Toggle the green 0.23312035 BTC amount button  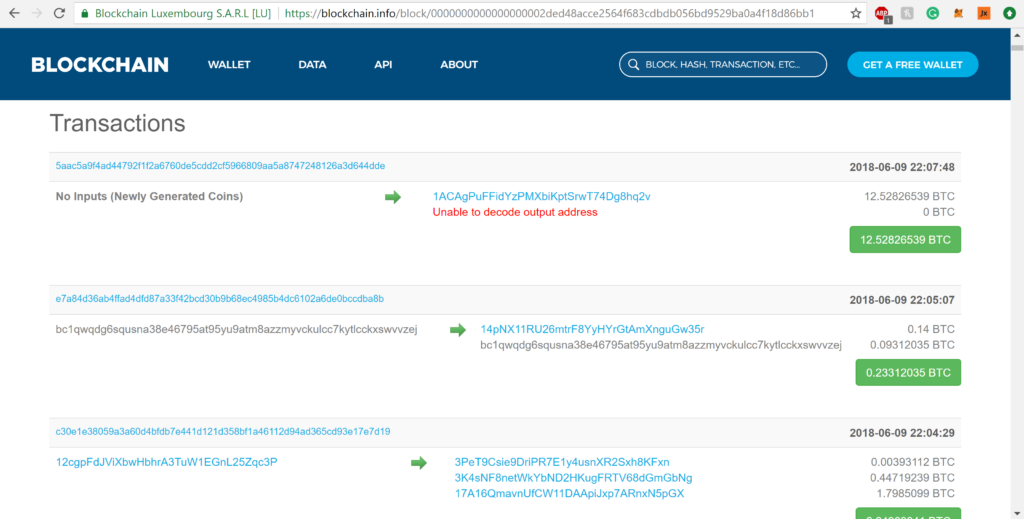[x=907, y=372]
